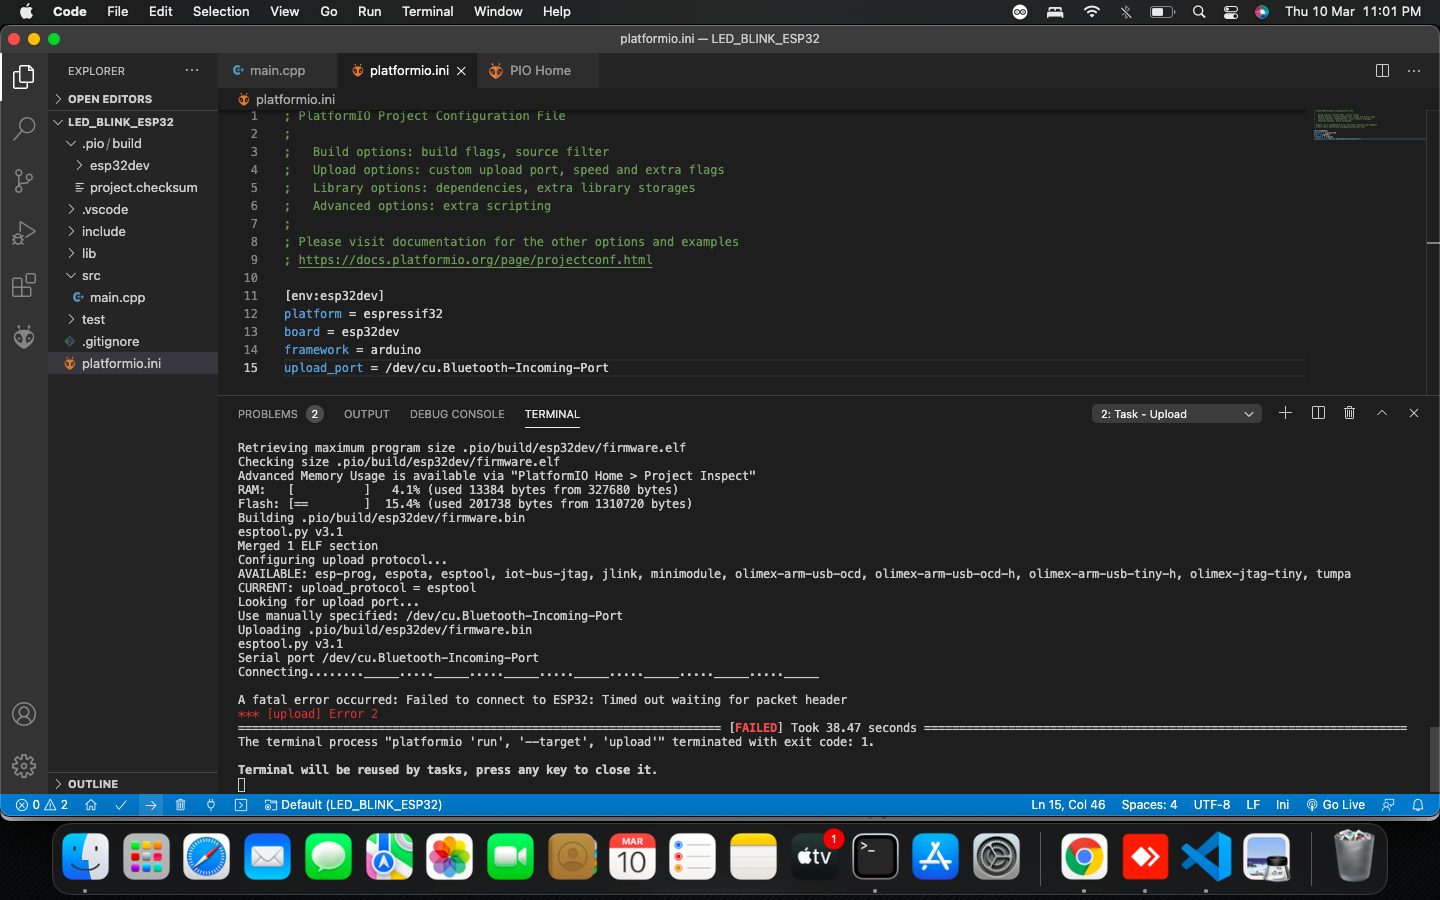Screen dimensions: 1440x900
Task: Select main.cpp in the file tree
Action: tap(133, 298)
